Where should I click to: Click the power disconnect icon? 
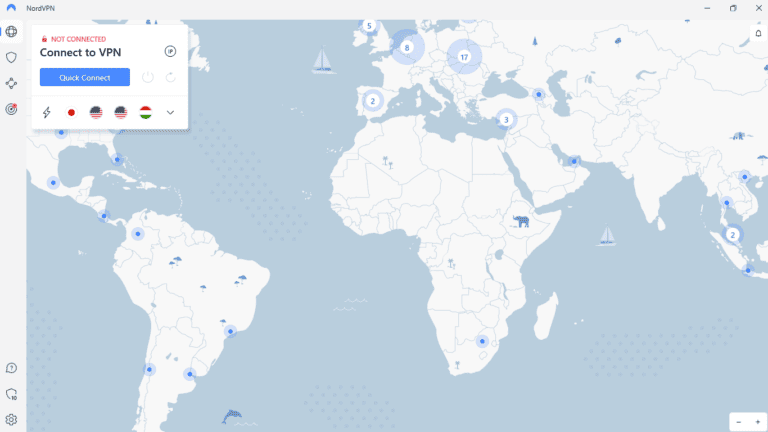148,77
